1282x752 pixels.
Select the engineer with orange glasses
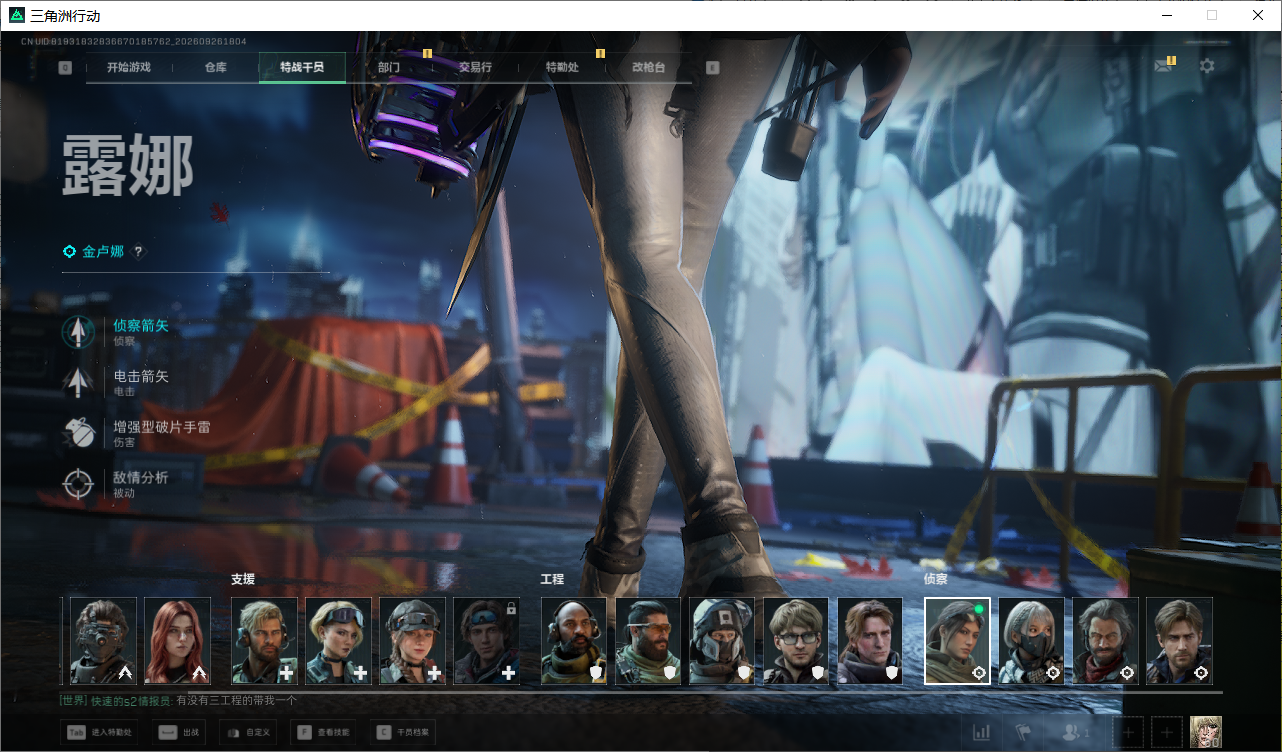point(648,641)
